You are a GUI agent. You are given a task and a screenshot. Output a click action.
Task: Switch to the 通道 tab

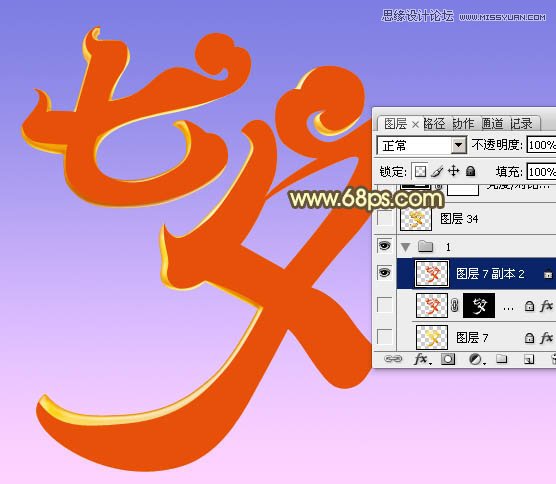492,124
